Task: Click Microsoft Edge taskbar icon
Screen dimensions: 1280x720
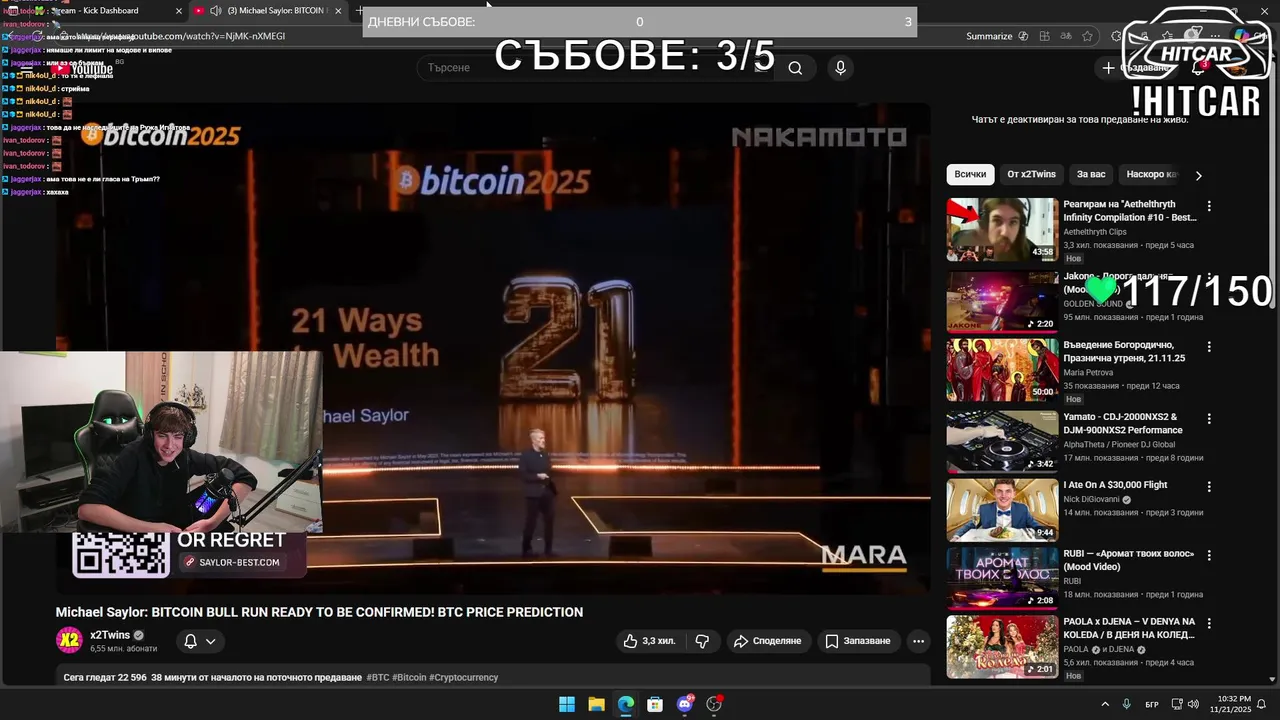Action: (x=625, y=704)
